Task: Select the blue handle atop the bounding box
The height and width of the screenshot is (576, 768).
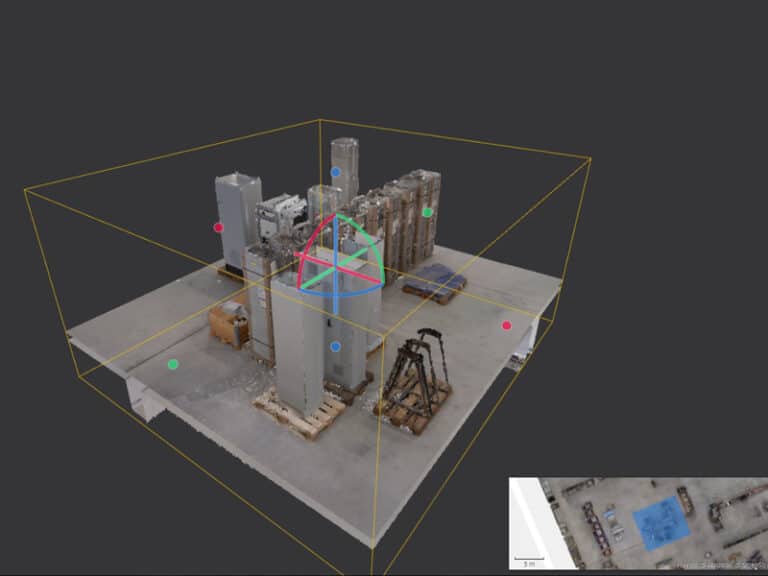Action: pos(336,172)
